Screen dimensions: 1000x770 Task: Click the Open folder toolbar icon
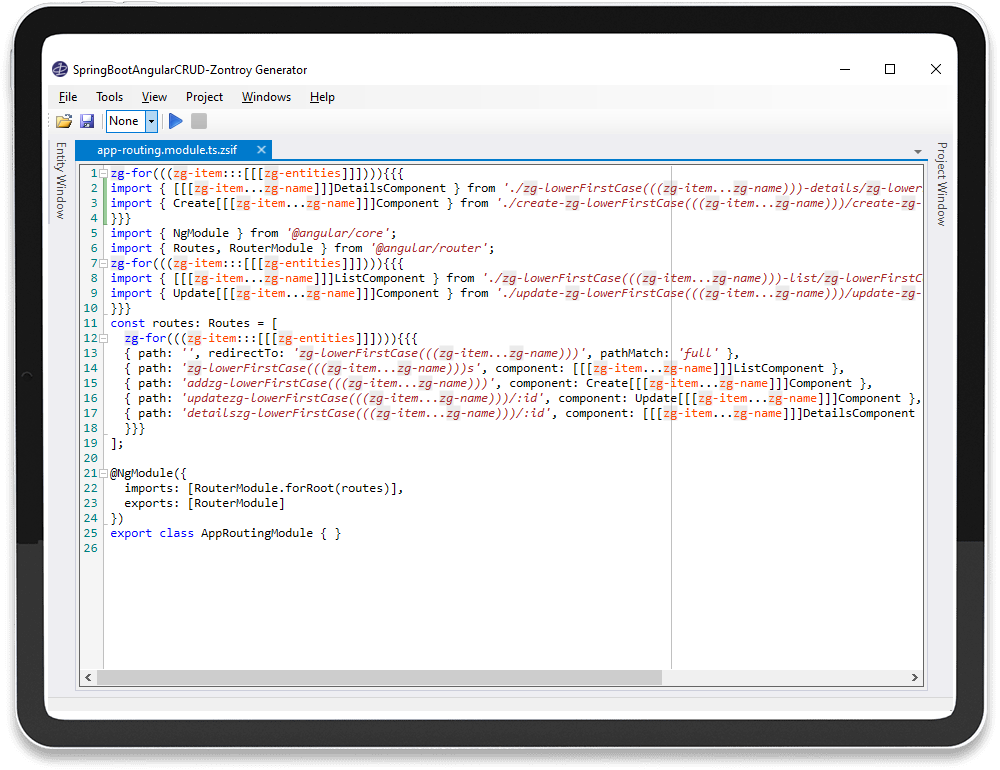point(63,121)
